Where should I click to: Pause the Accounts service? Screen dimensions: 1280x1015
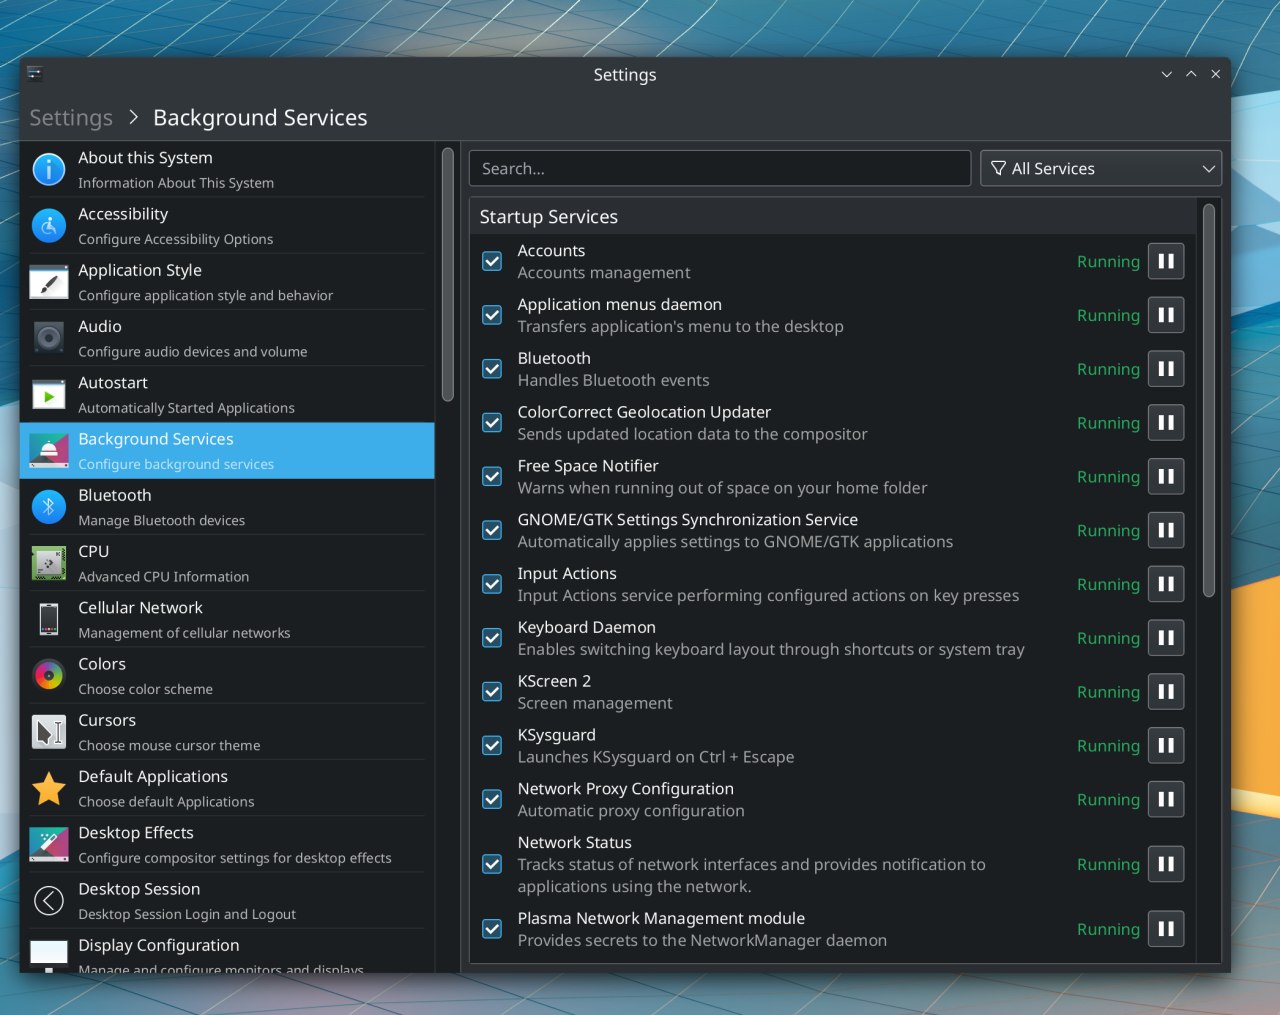tap(1166, 261)
